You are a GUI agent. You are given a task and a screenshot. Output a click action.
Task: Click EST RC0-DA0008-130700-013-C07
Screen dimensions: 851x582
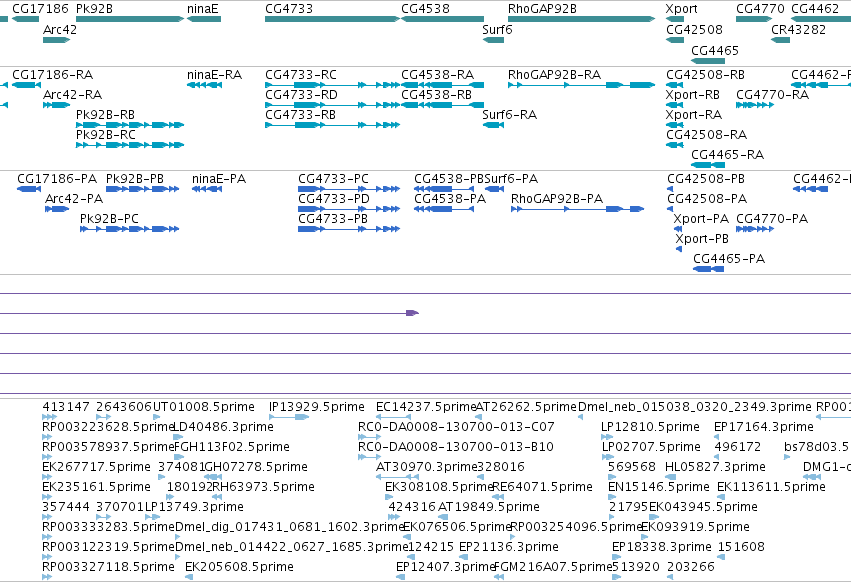(456, 427)
